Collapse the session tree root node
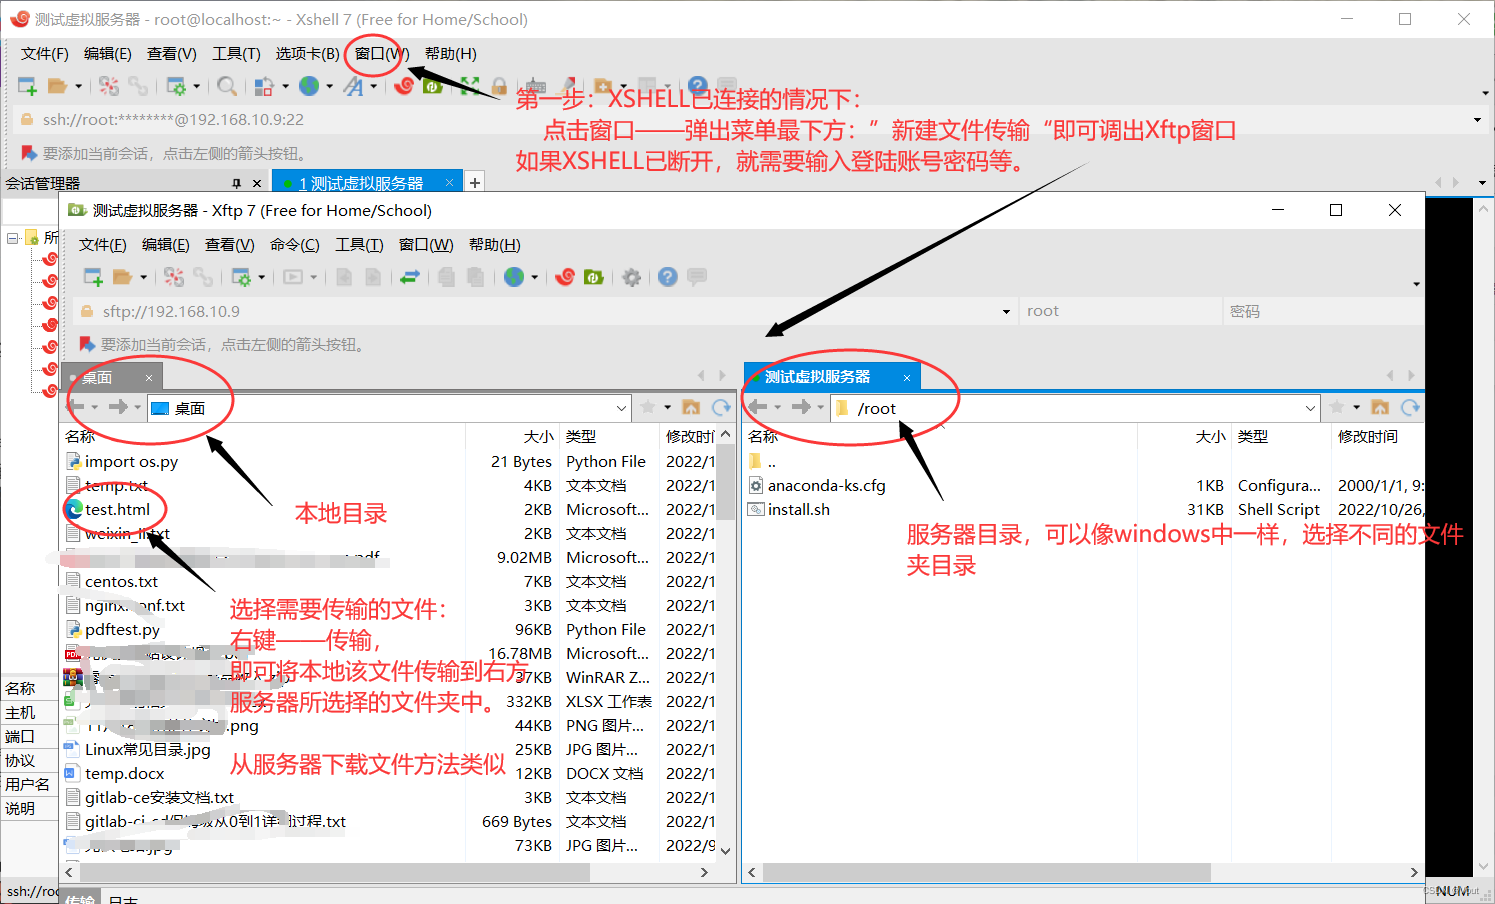Viewport: 1495px width, 904px height. [x=13, y=238]
